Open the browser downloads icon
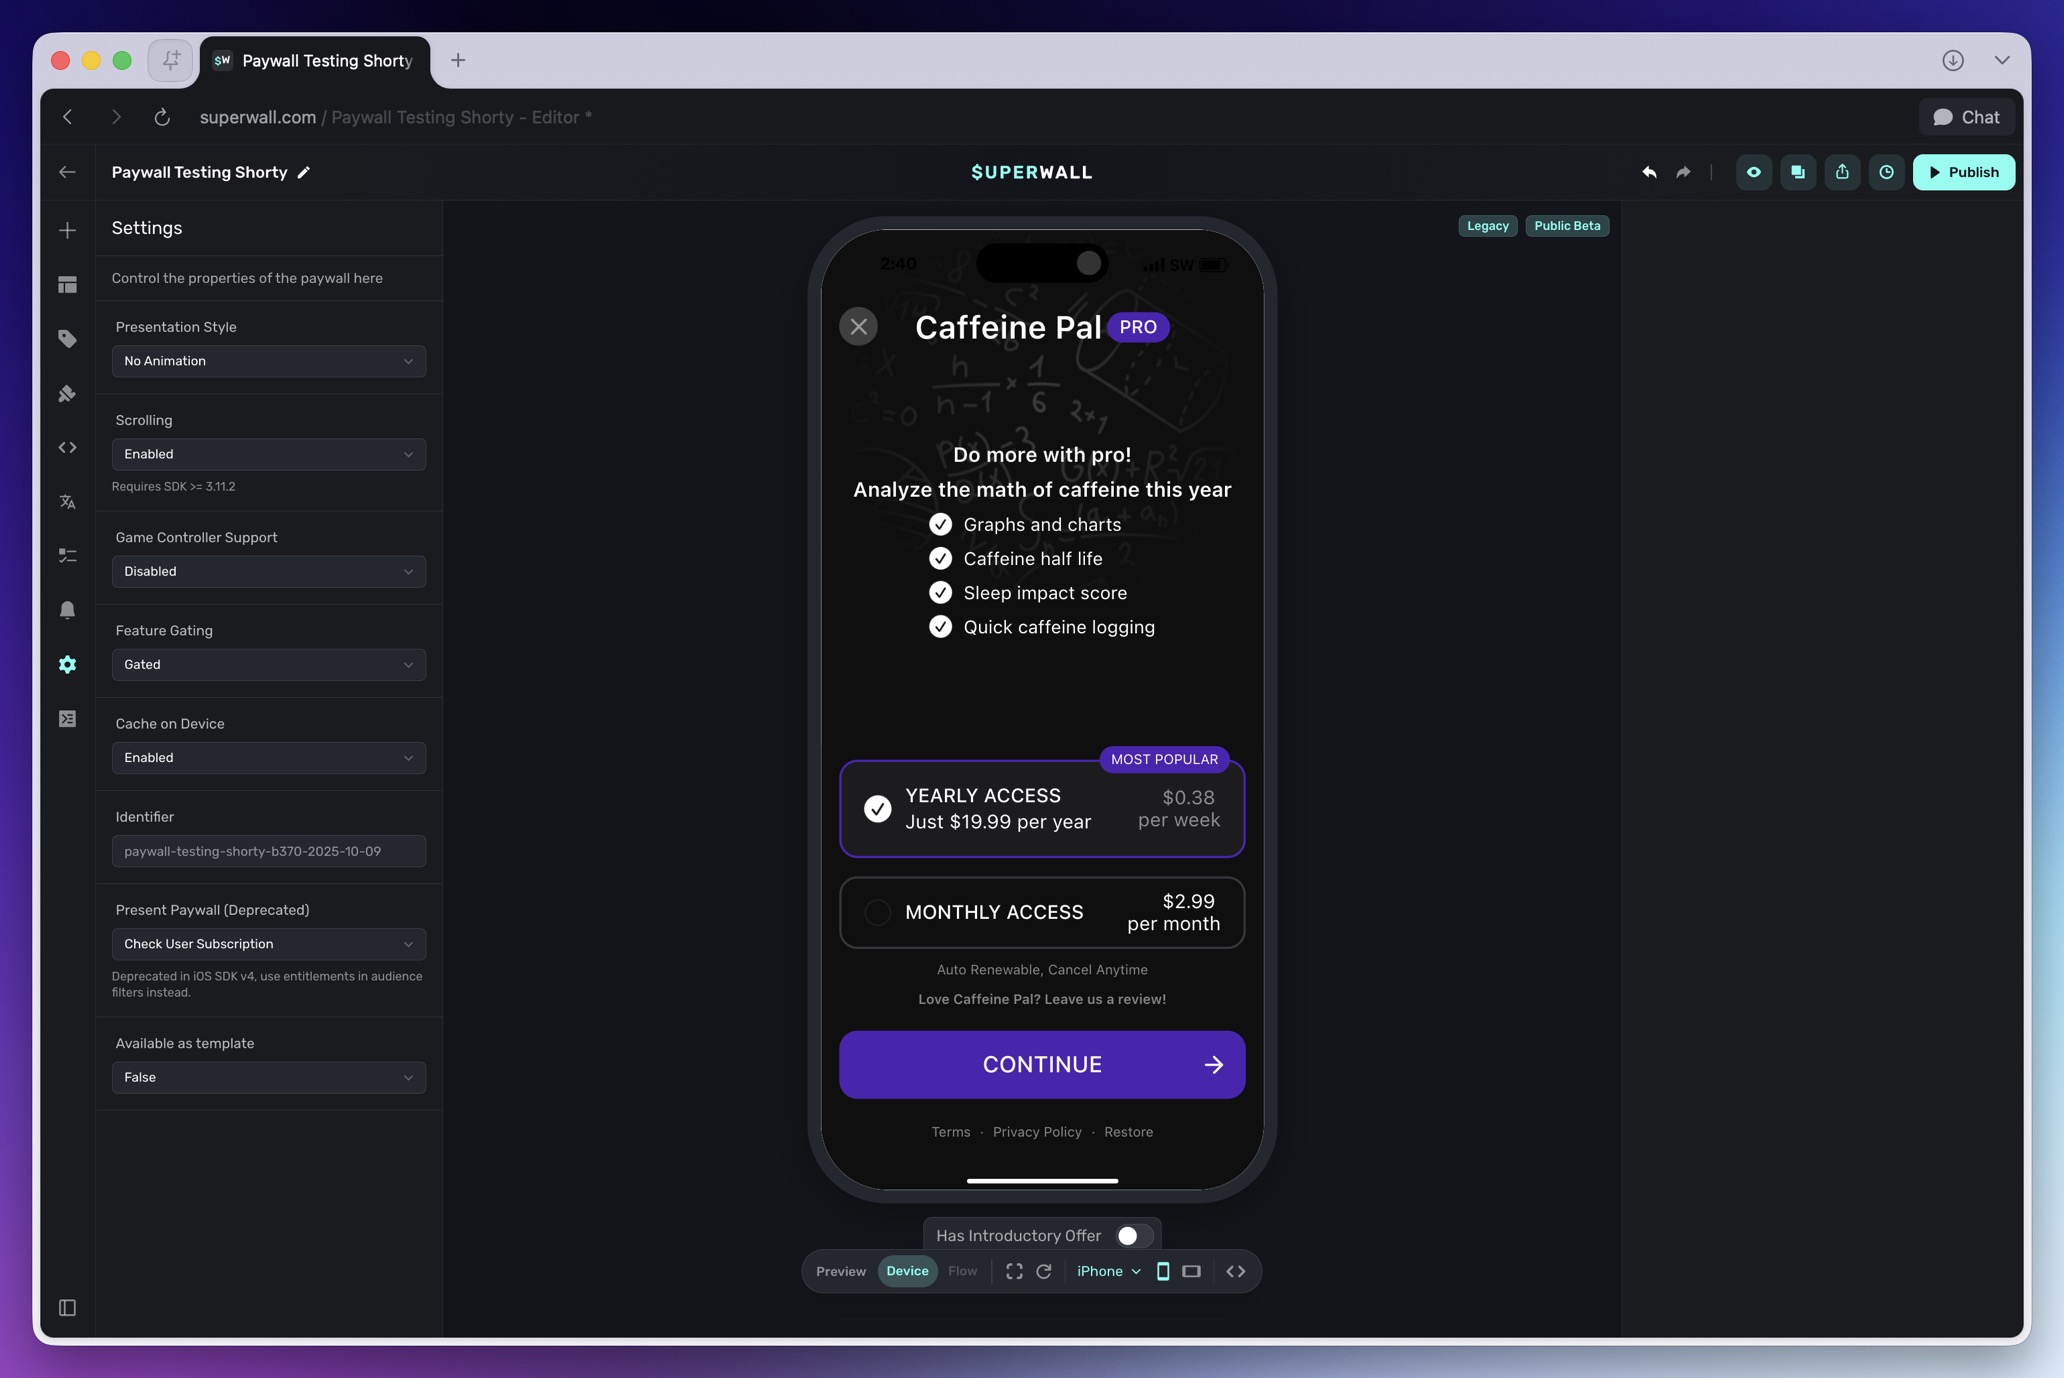 [1953, 60]
